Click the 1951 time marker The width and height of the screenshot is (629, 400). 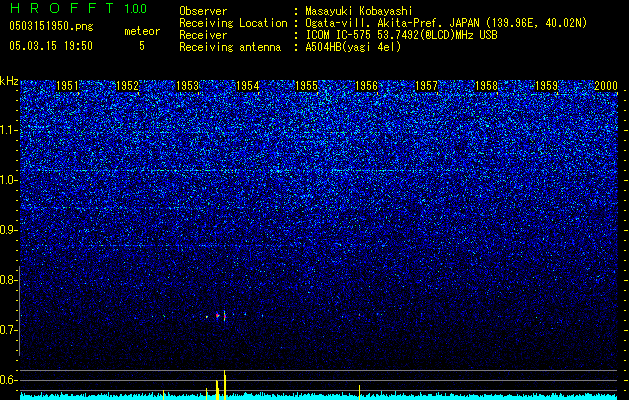(67, 86)
